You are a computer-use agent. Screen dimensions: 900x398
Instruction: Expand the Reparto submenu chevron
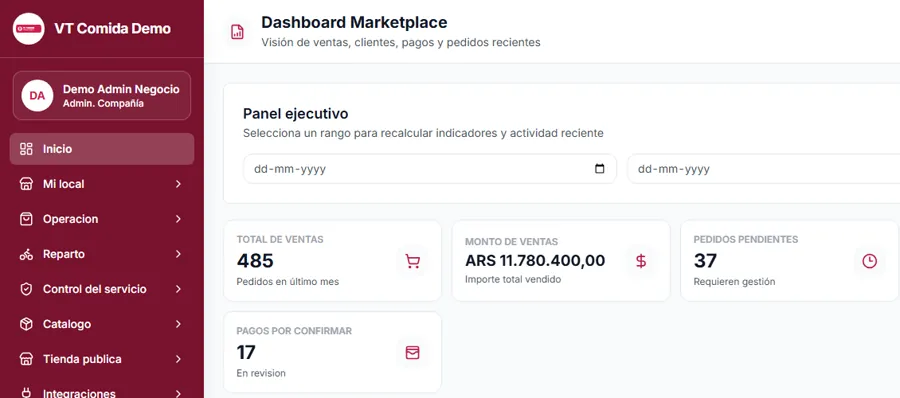[178, 254]
